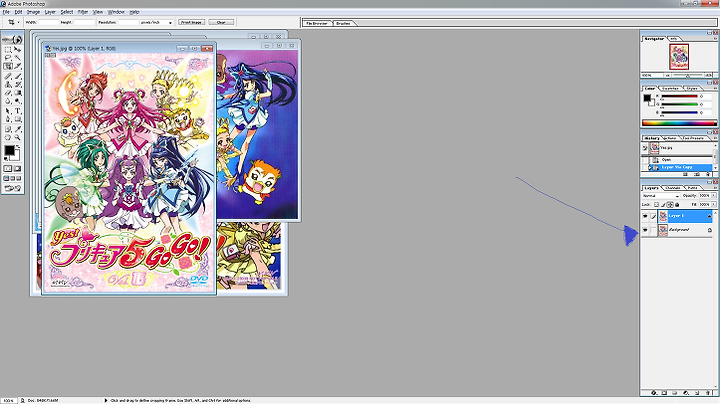Switch to the Paths tab
This screenshot has height=404, width=720.
(692, 187)
